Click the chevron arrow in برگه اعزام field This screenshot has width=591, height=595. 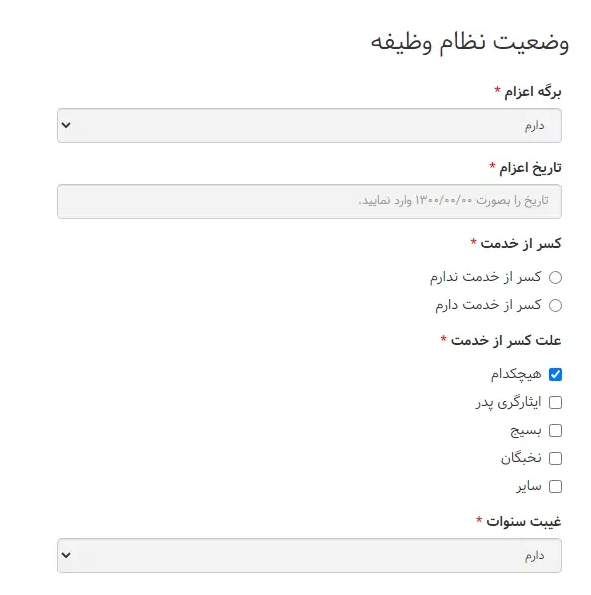coord(66,125)
